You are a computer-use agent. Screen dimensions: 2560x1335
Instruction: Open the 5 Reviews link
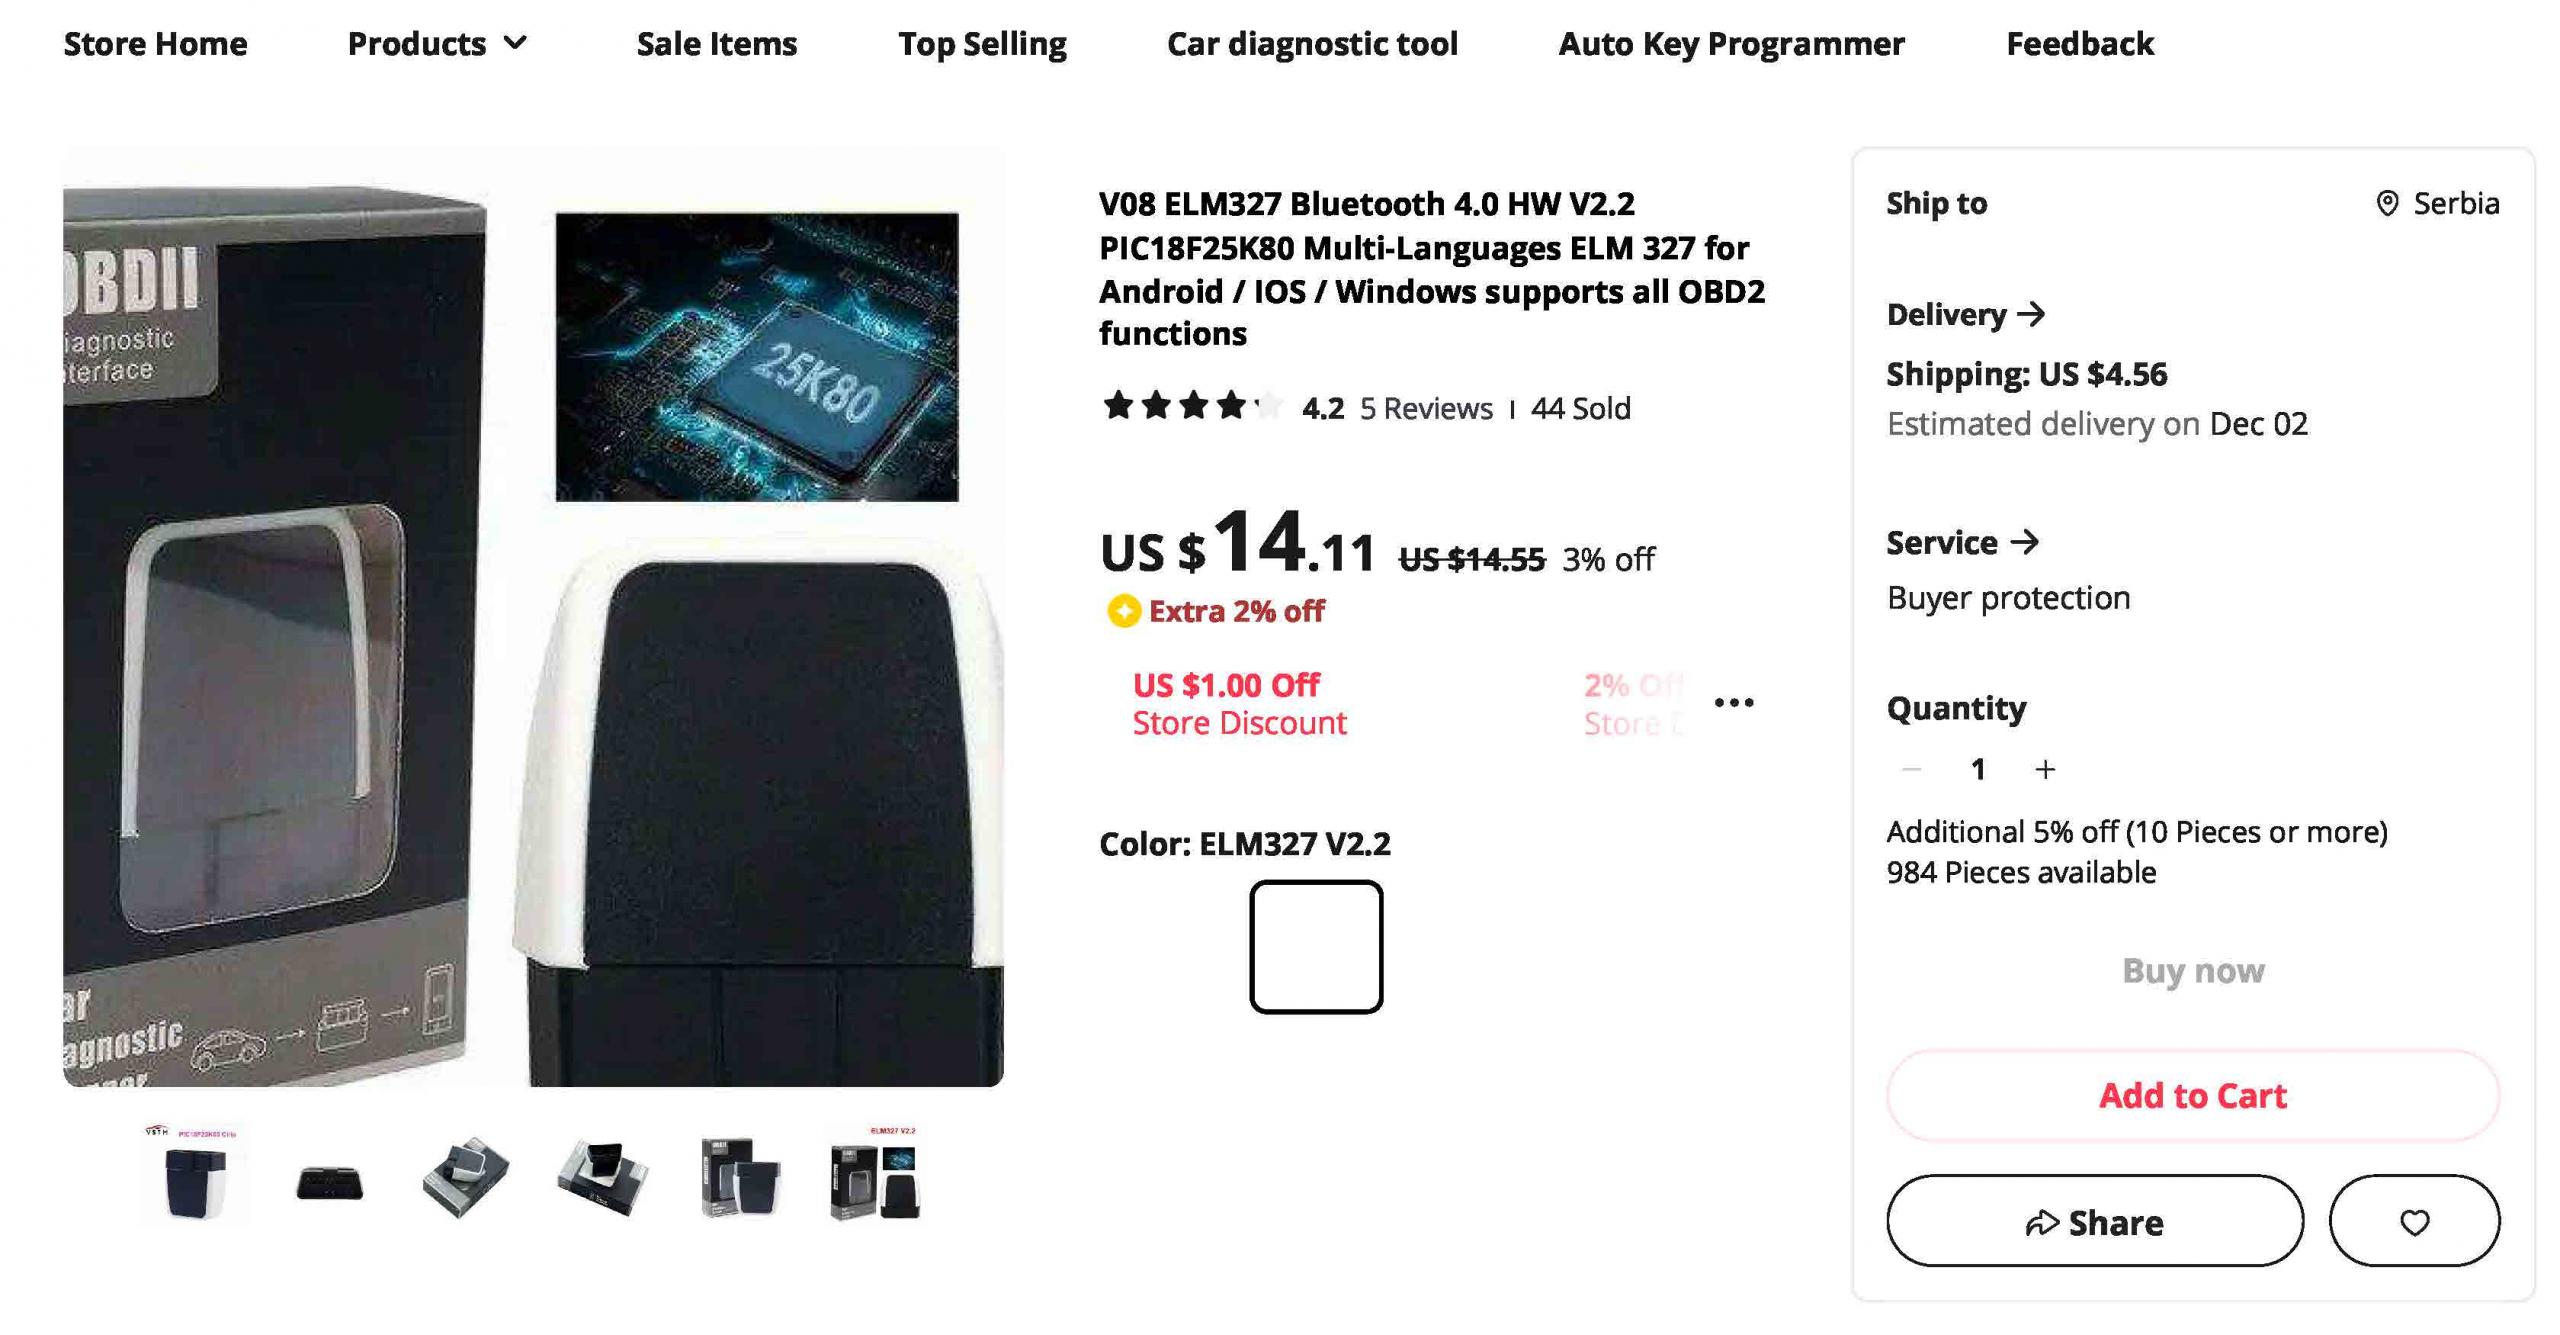coord(1425,408)
